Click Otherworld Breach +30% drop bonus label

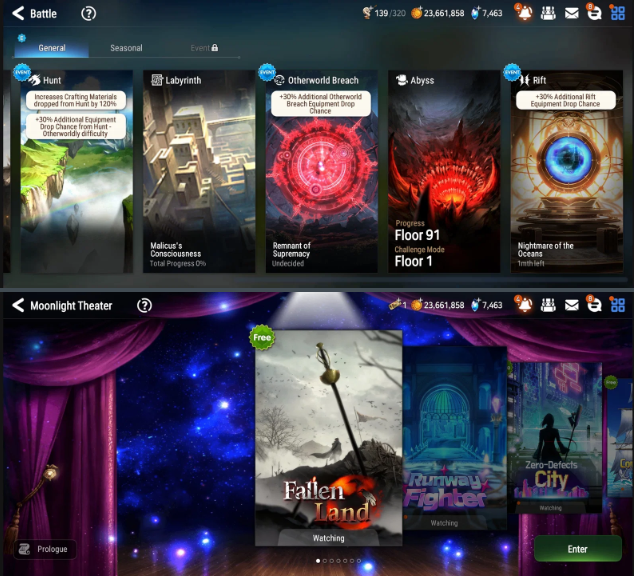(x=321, y=103)
